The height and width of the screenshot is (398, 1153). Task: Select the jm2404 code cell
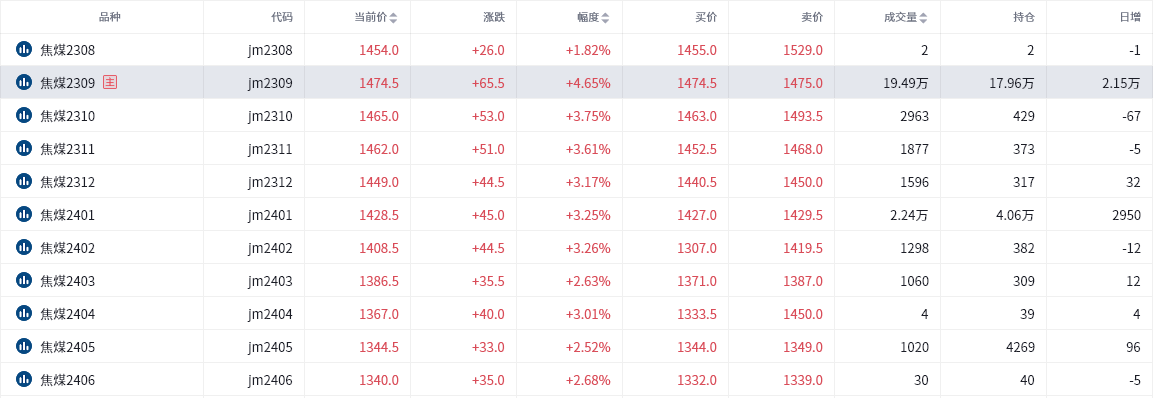pos(270,314)
